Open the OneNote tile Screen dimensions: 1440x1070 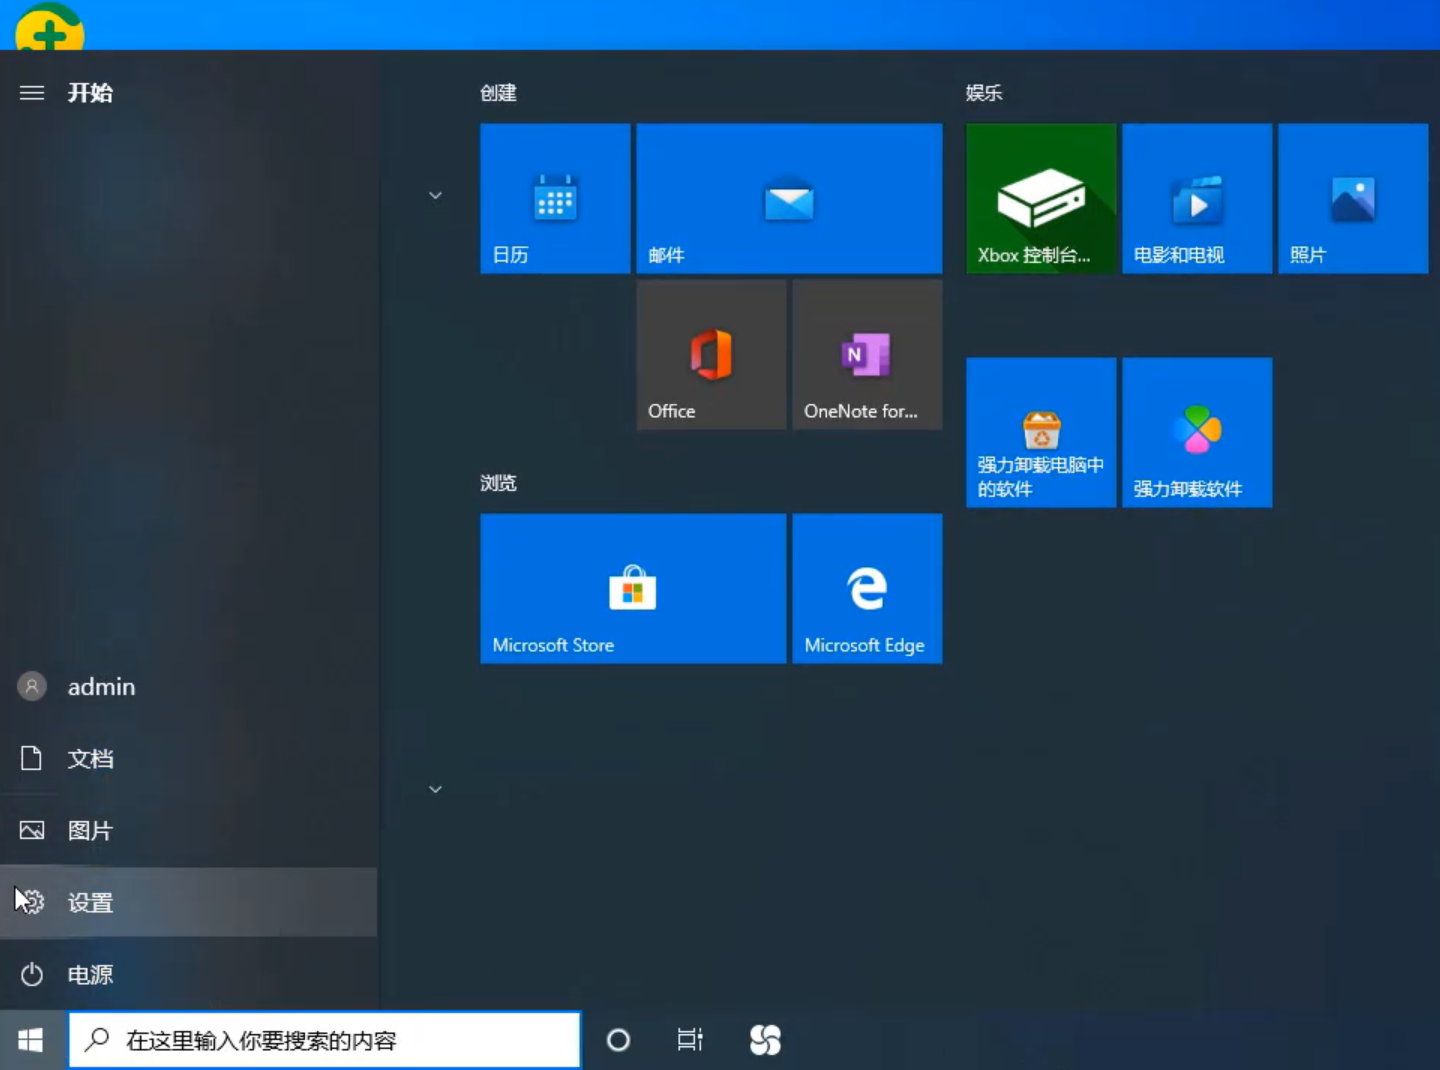pyautogui.click(x=867, y=355)
